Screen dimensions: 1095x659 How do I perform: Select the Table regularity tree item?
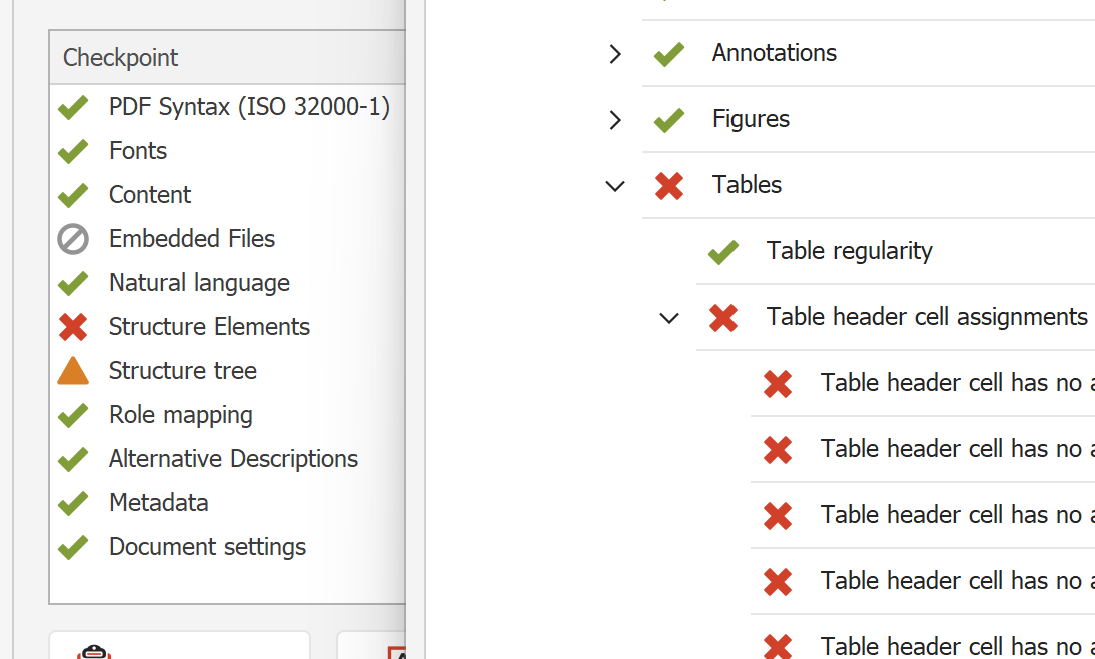click(x=849, y=251)
